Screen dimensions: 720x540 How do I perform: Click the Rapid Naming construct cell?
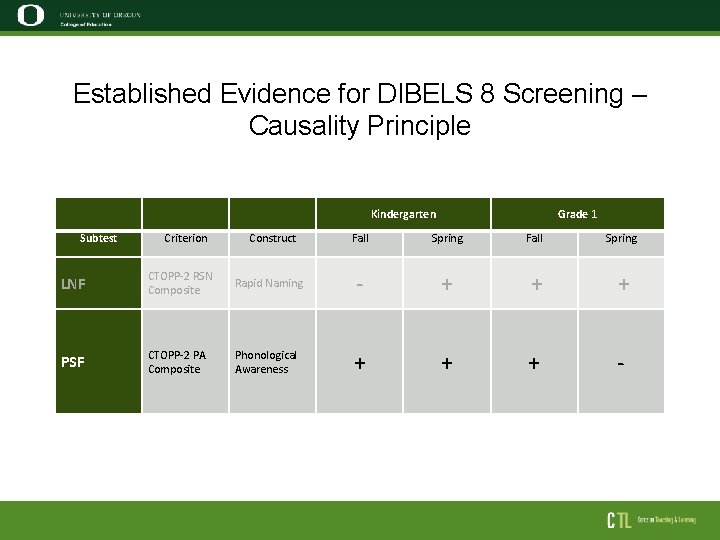[x=272, y=283]
